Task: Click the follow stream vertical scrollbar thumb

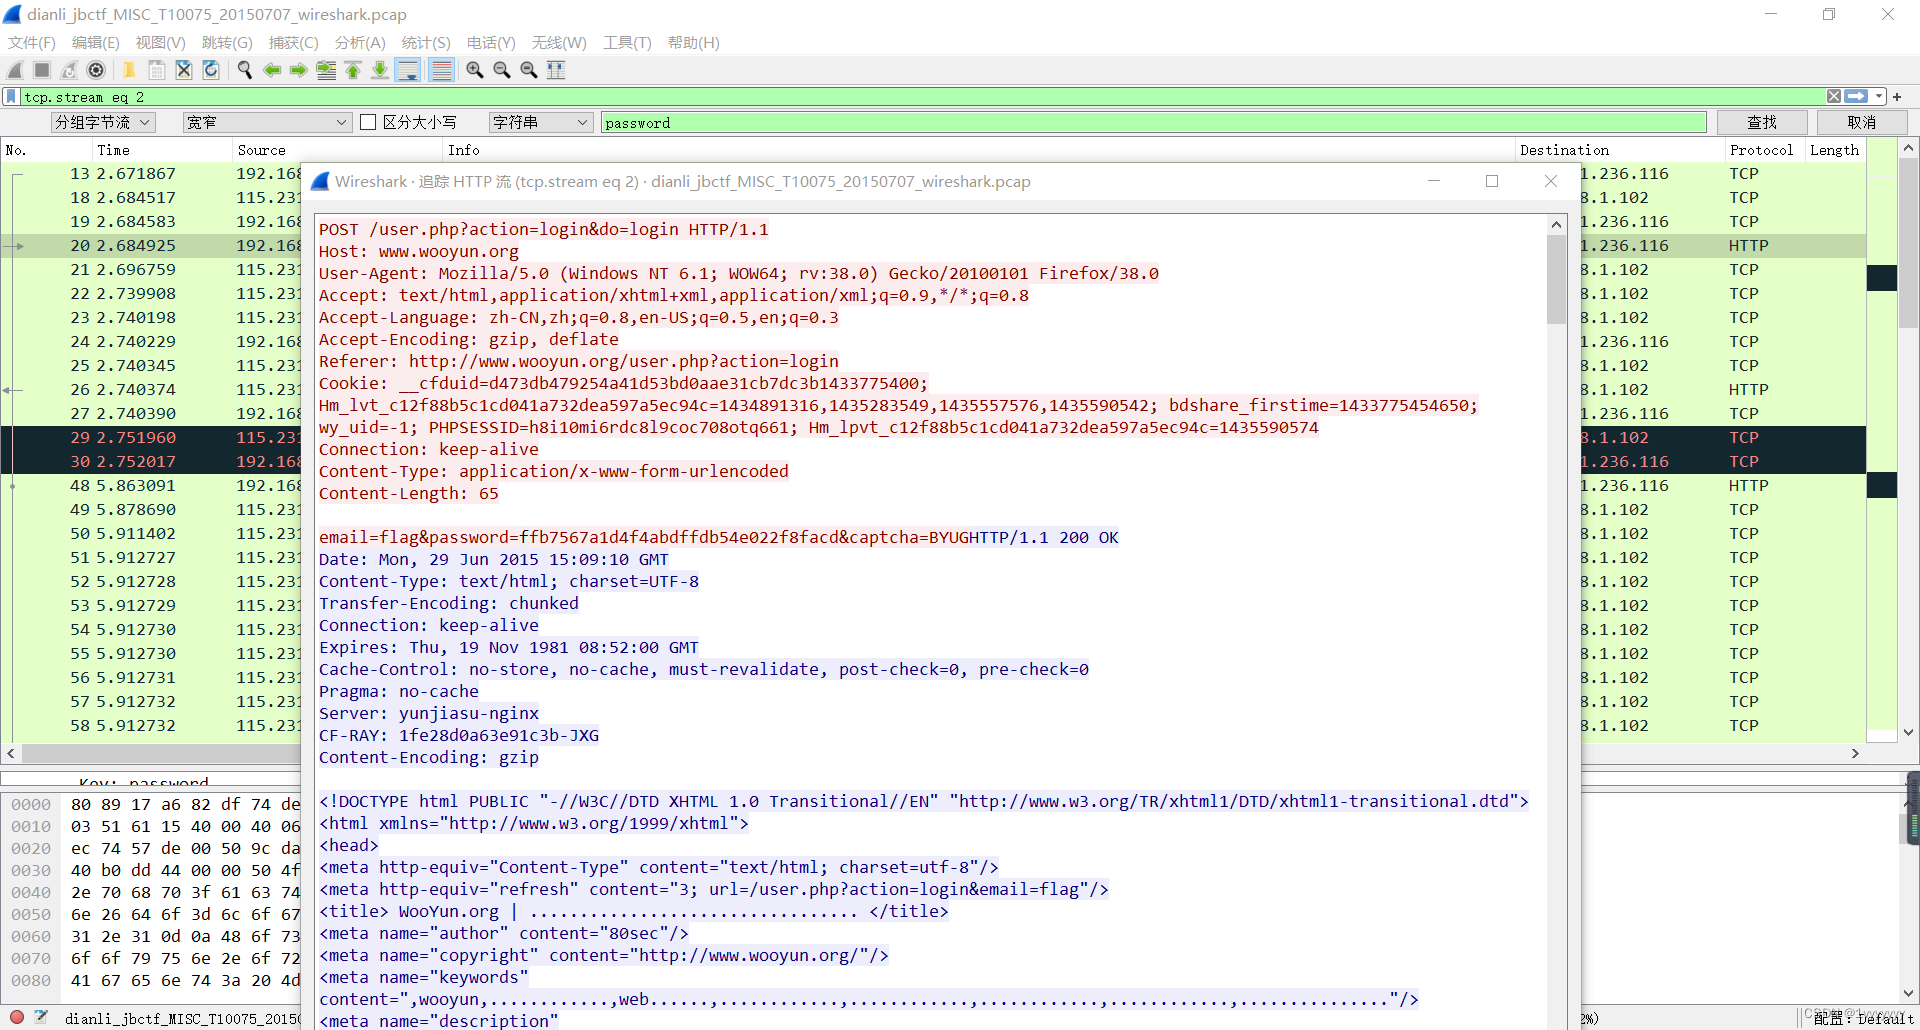Action: coord(1556,279)
